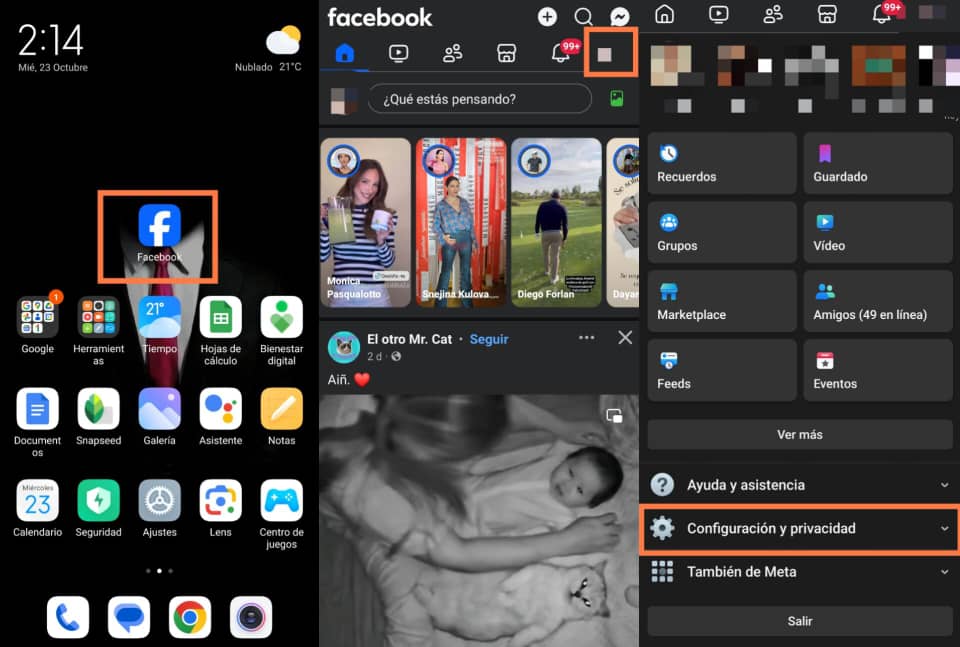Launch Chrome from the dock
This screenshot has width=960, height=647.
(x=190, y=617)
